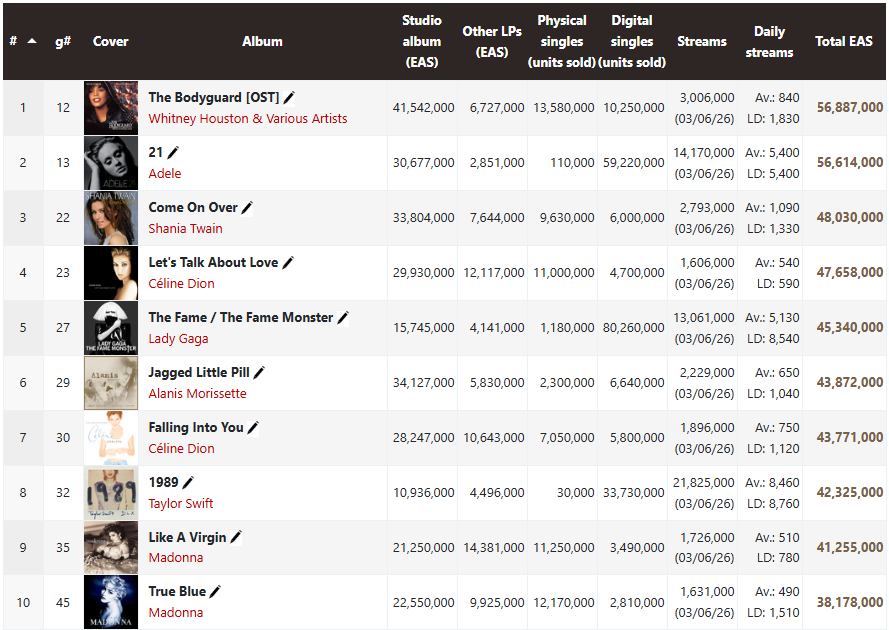Click the pencil icon next to 1989
Screen dimensions: 889x630
[188, 483]
